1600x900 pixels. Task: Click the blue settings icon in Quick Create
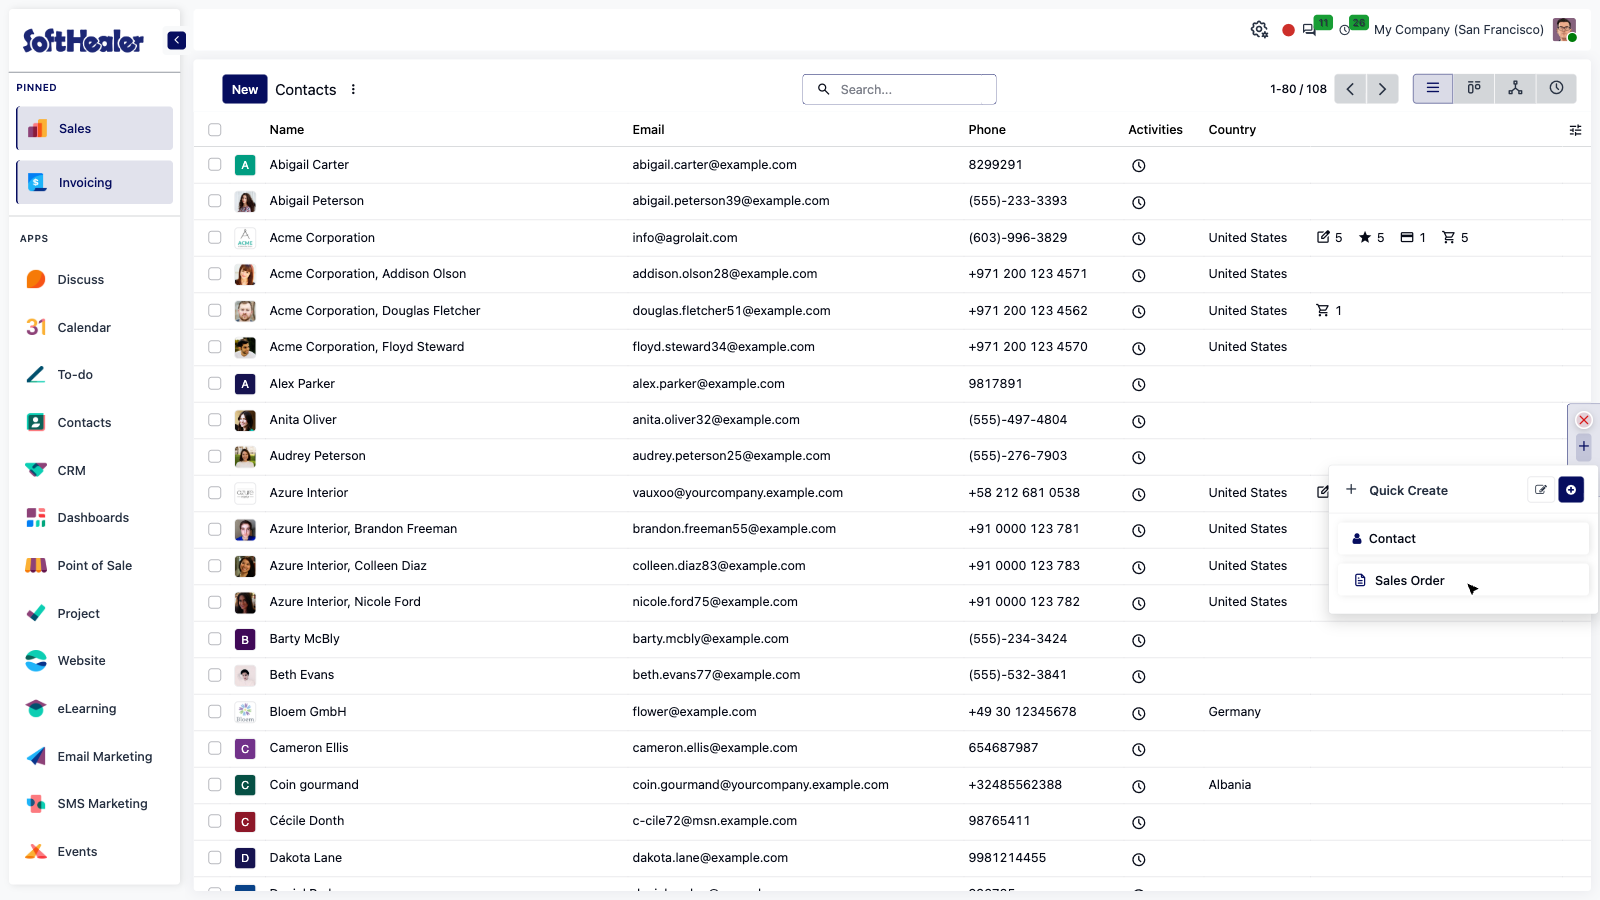point(1571,490)
